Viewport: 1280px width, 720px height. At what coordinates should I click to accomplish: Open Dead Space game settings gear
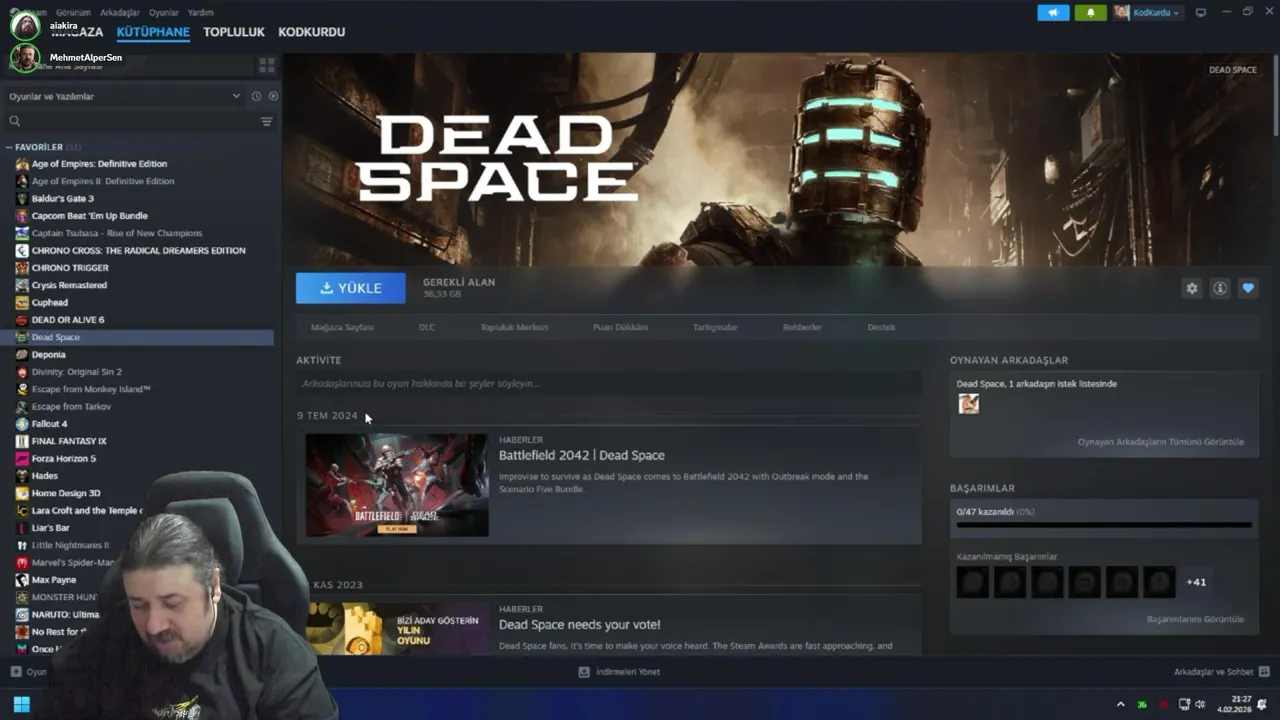[x=1192, y=288]
